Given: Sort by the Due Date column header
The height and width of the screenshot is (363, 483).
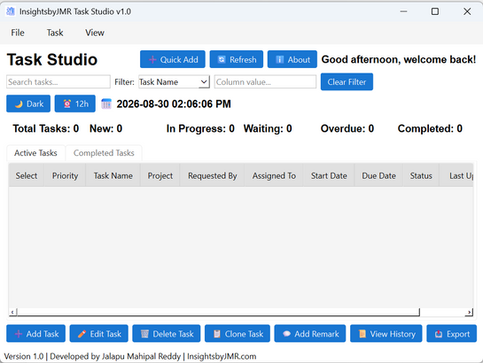Looking at the screenshot, I should point(379,176).
